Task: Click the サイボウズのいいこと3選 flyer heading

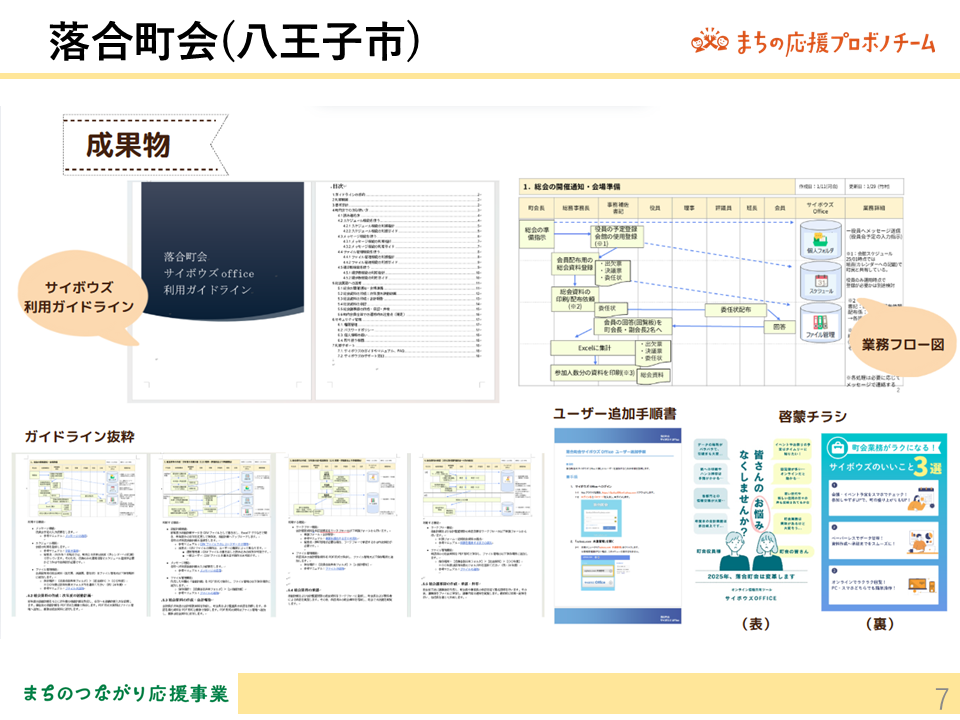Action: pyautogui.click(x=885, y=467)
